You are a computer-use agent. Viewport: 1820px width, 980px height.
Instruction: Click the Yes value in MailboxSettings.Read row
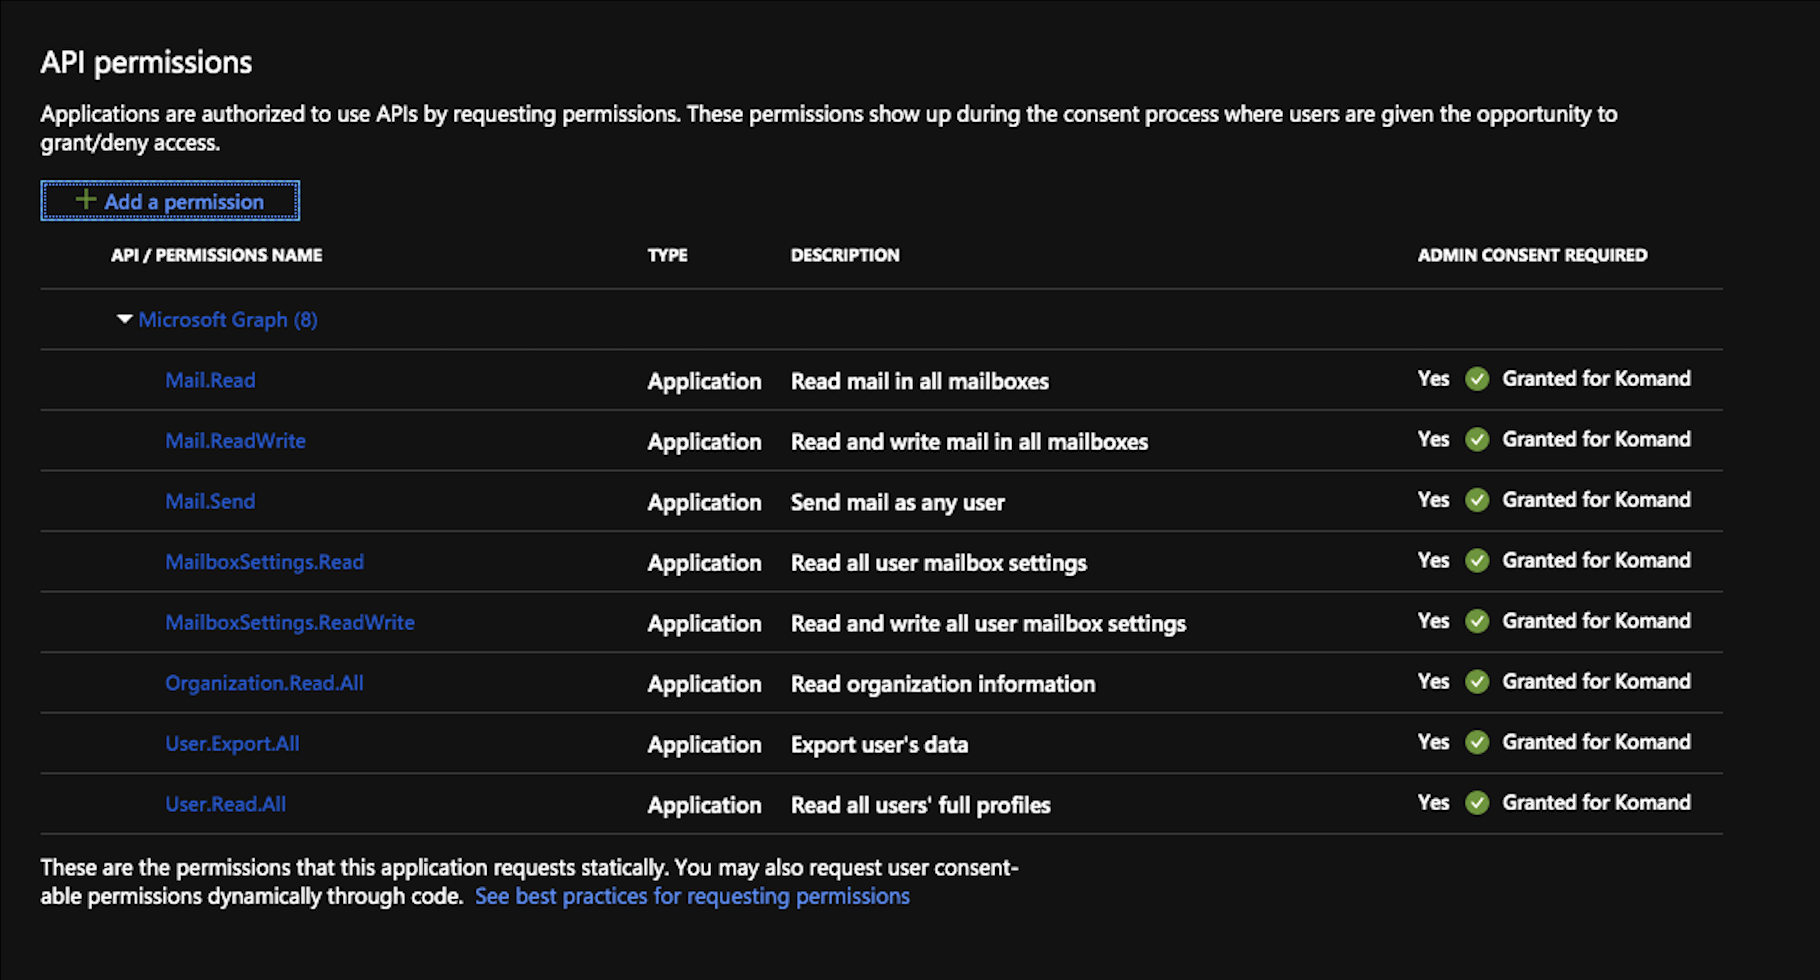[x=1433, y=561]
